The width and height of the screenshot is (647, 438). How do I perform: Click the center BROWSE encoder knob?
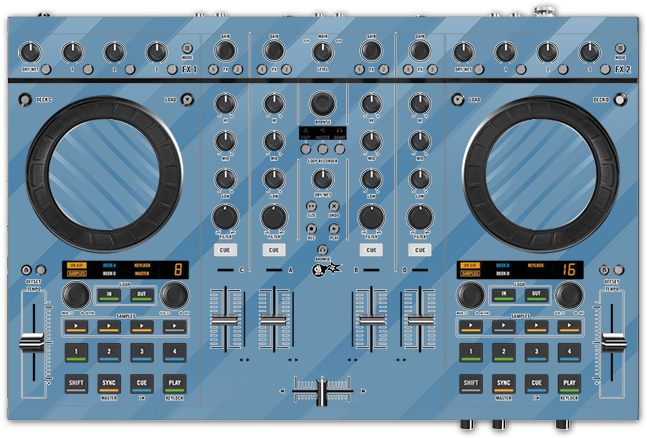322,104
